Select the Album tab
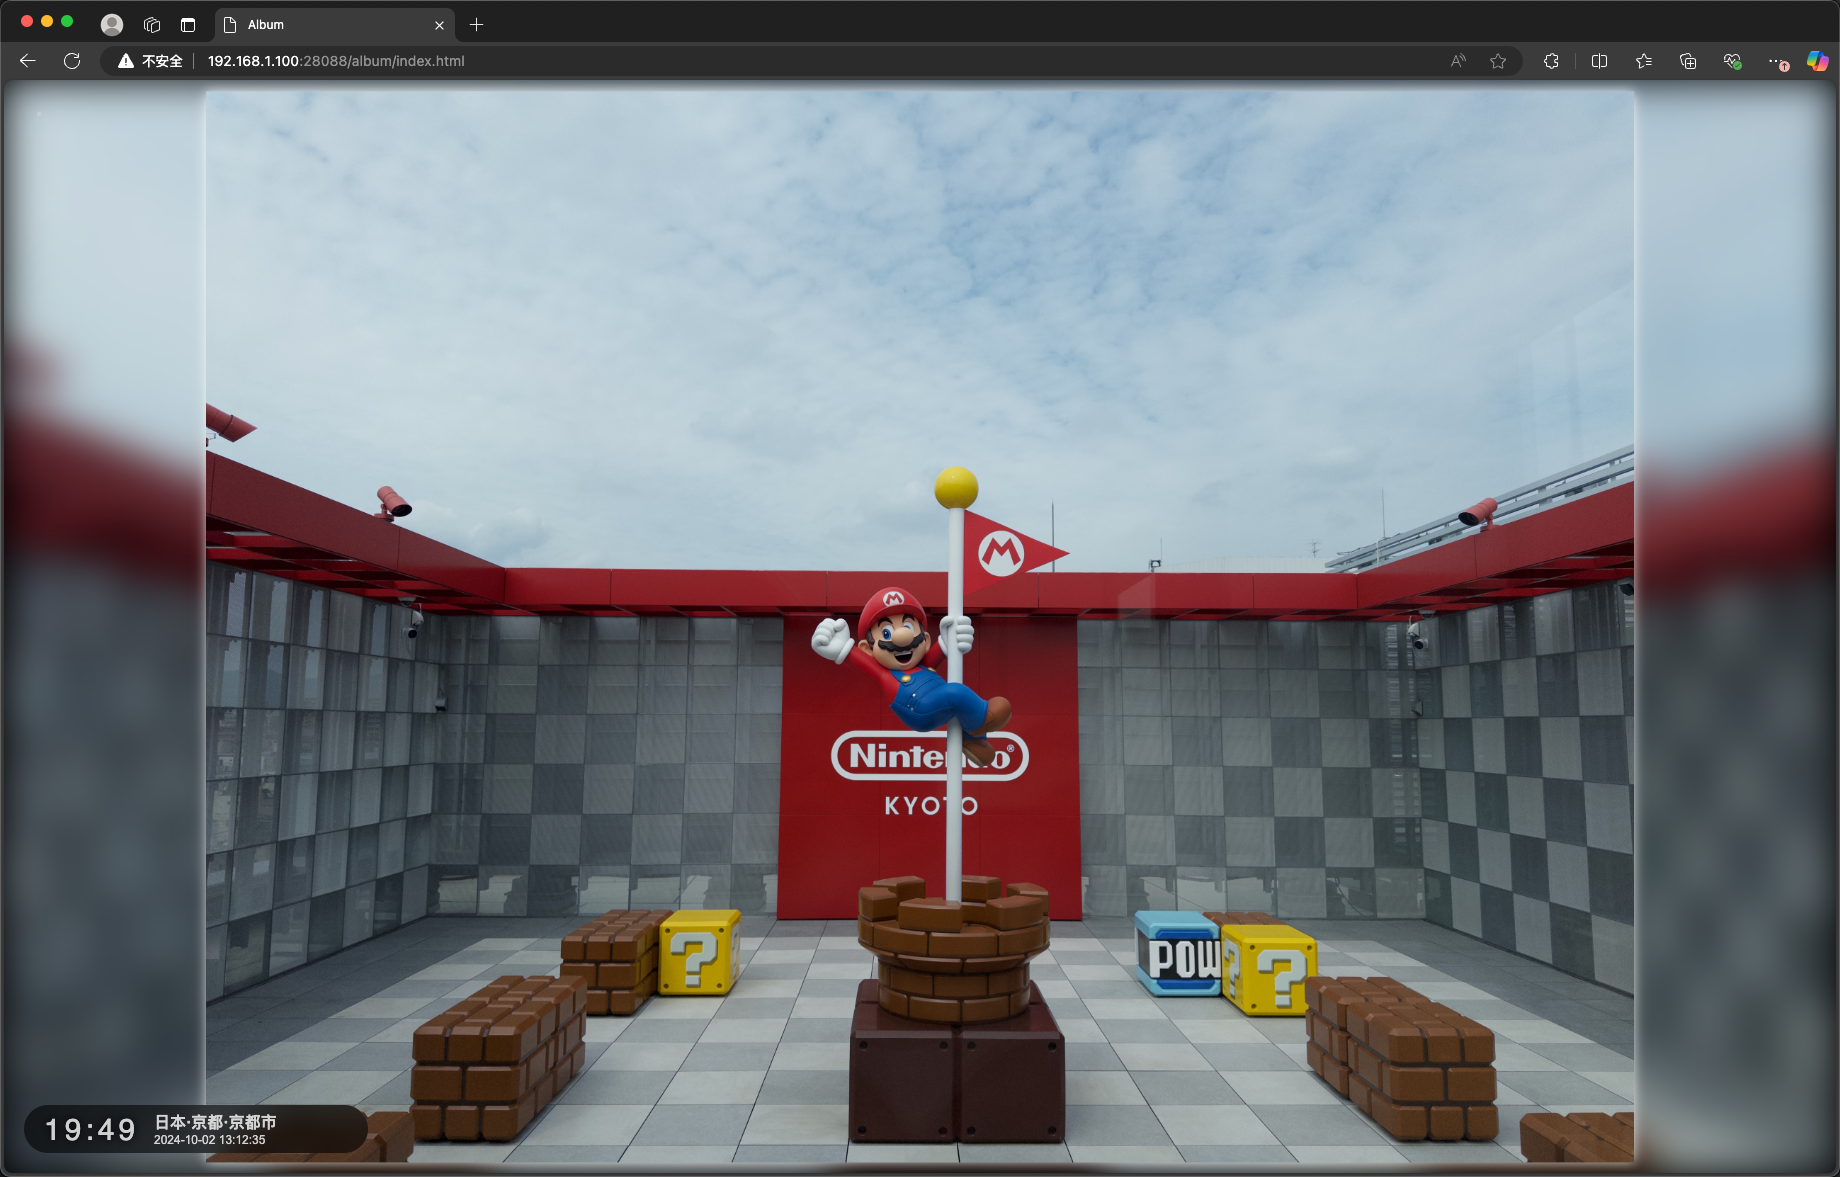Screen dimensions: 1840x1177 tap(334, 25)
